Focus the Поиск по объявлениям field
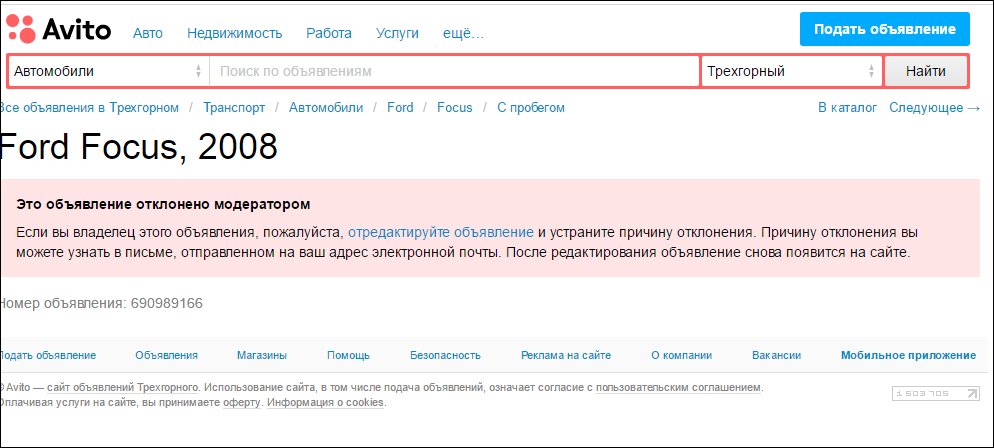 (x=455, y=72)
